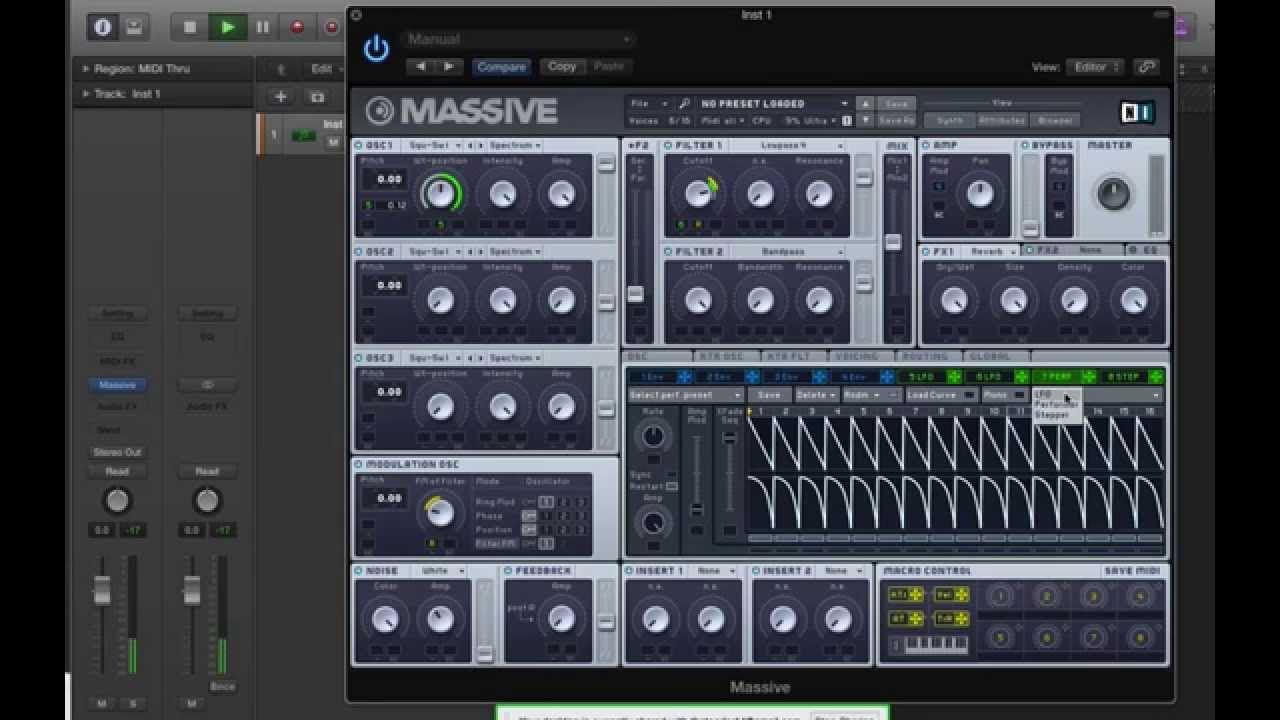1280x720 pixels.
Task: Open the Inspector info icon in Logic
Action: pos(102,27)
